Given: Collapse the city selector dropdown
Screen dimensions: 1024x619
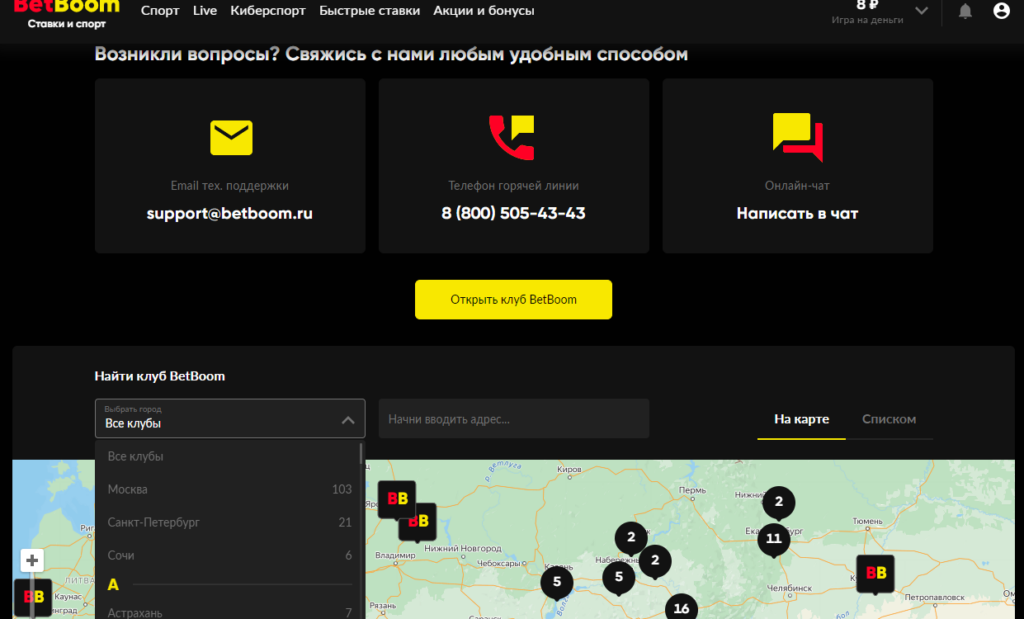Looking at the screenshot, I should coord(348,420).
